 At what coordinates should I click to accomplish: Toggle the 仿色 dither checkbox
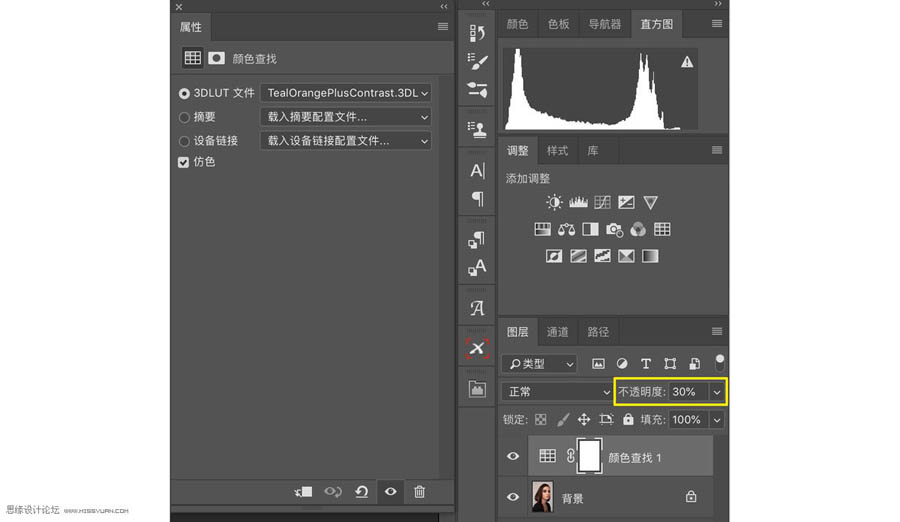[184, 162]
